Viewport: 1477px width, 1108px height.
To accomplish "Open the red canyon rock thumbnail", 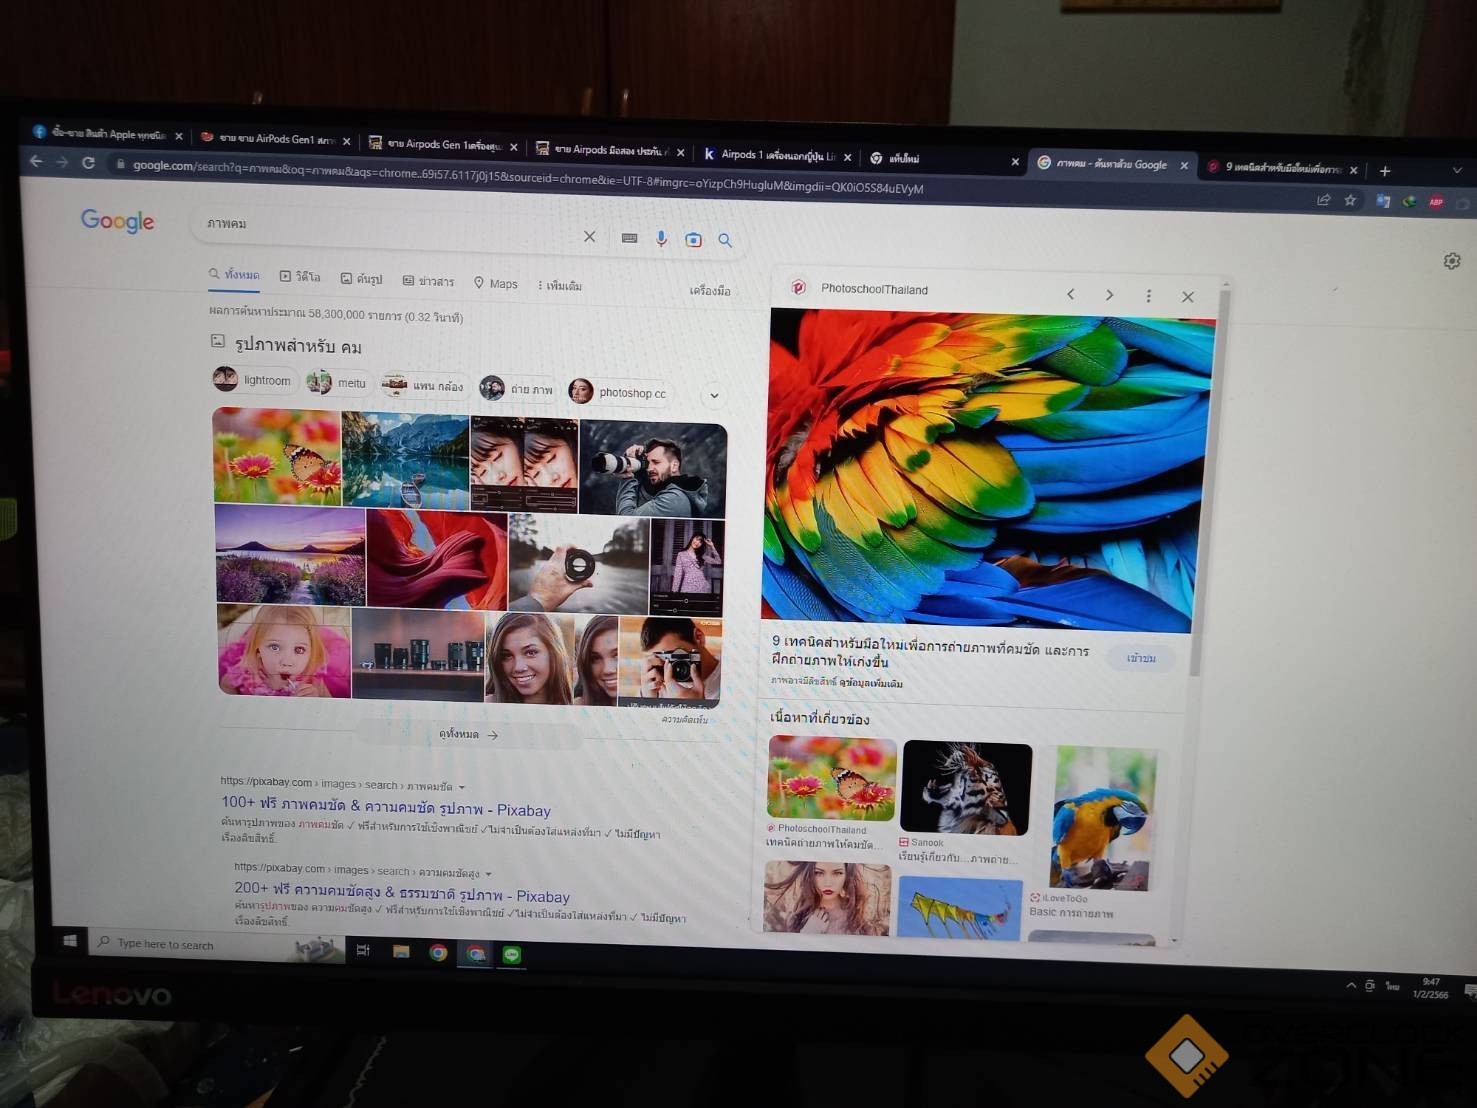I will 437,560.
